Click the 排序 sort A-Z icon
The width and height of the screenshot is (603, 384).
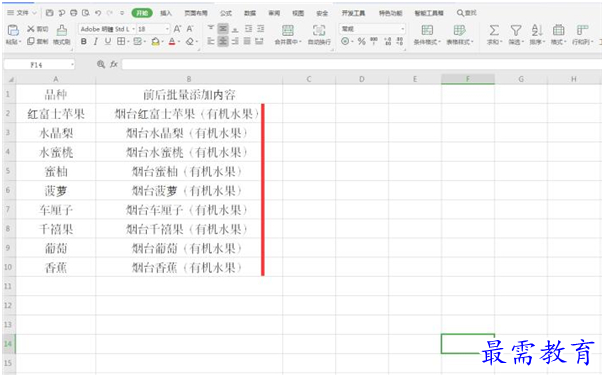537,30
